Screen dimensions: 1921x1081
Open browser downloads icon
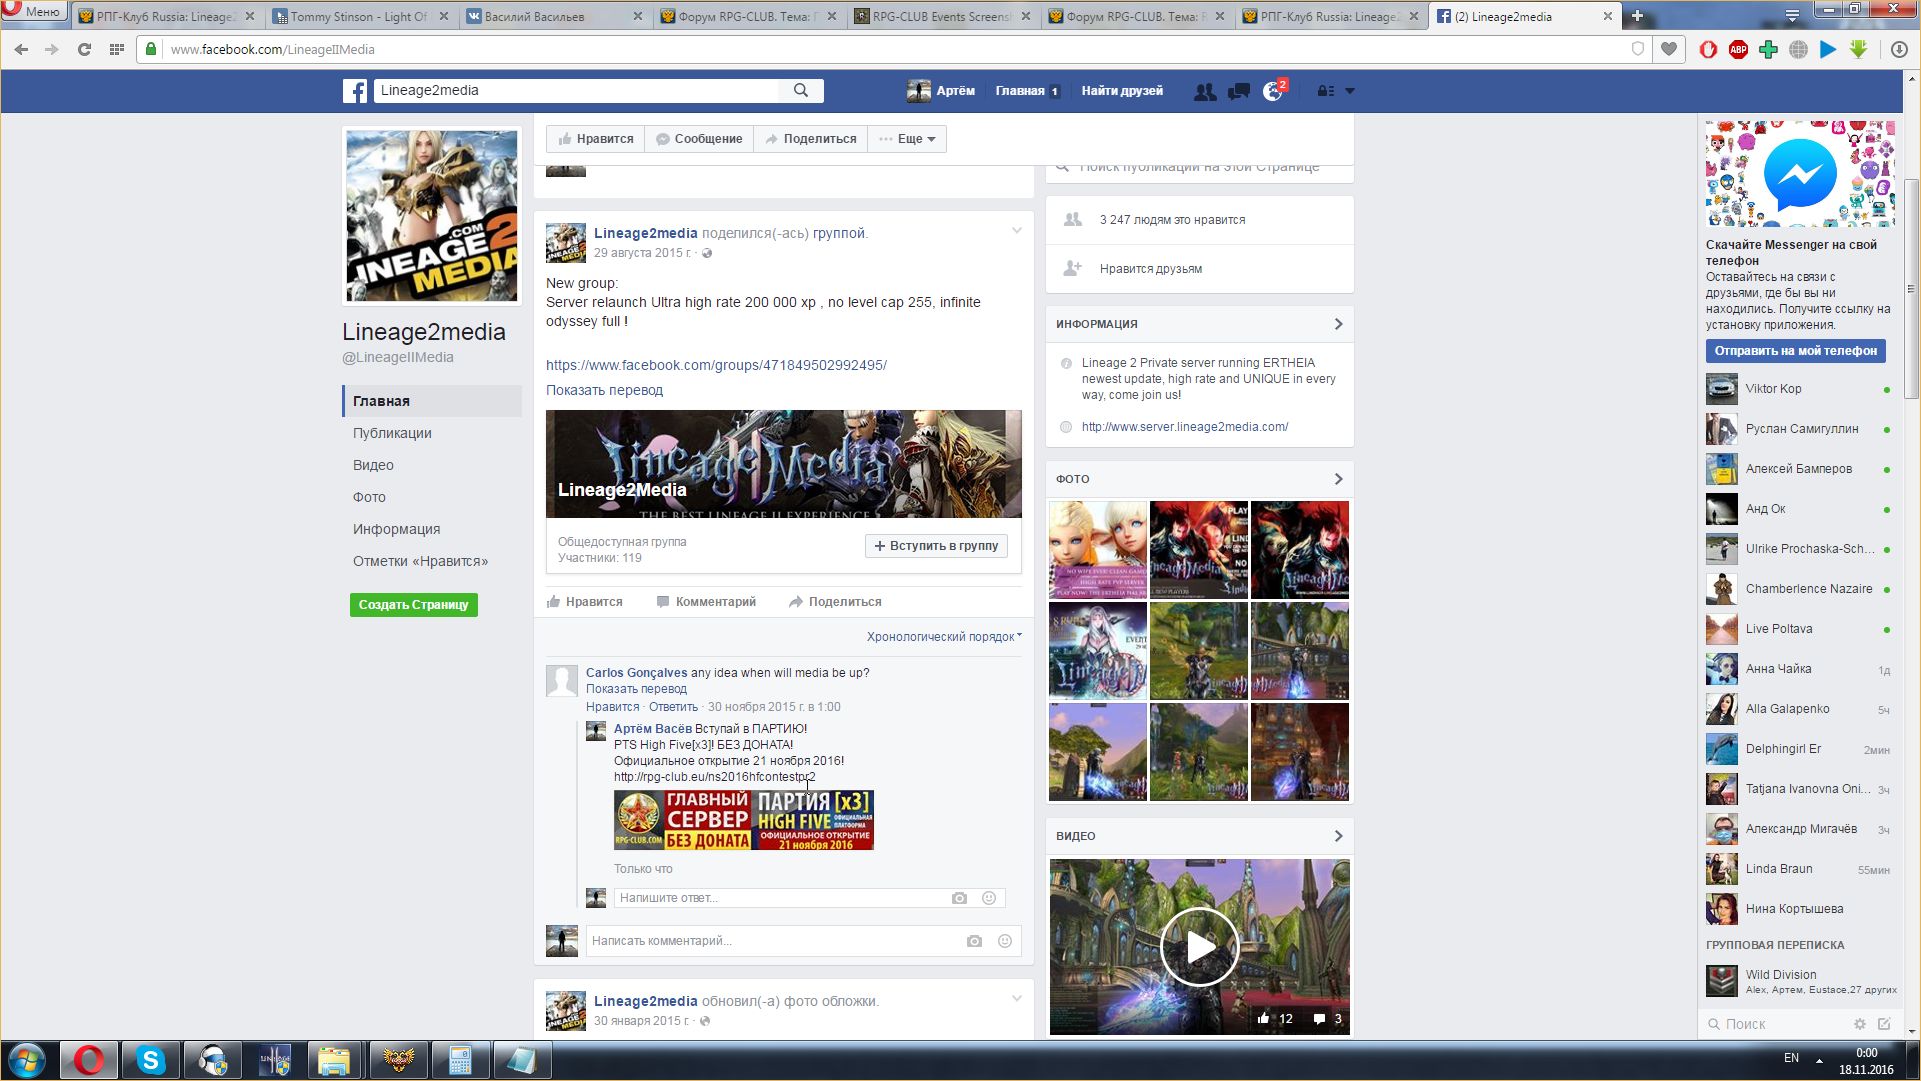[1899, 49]
